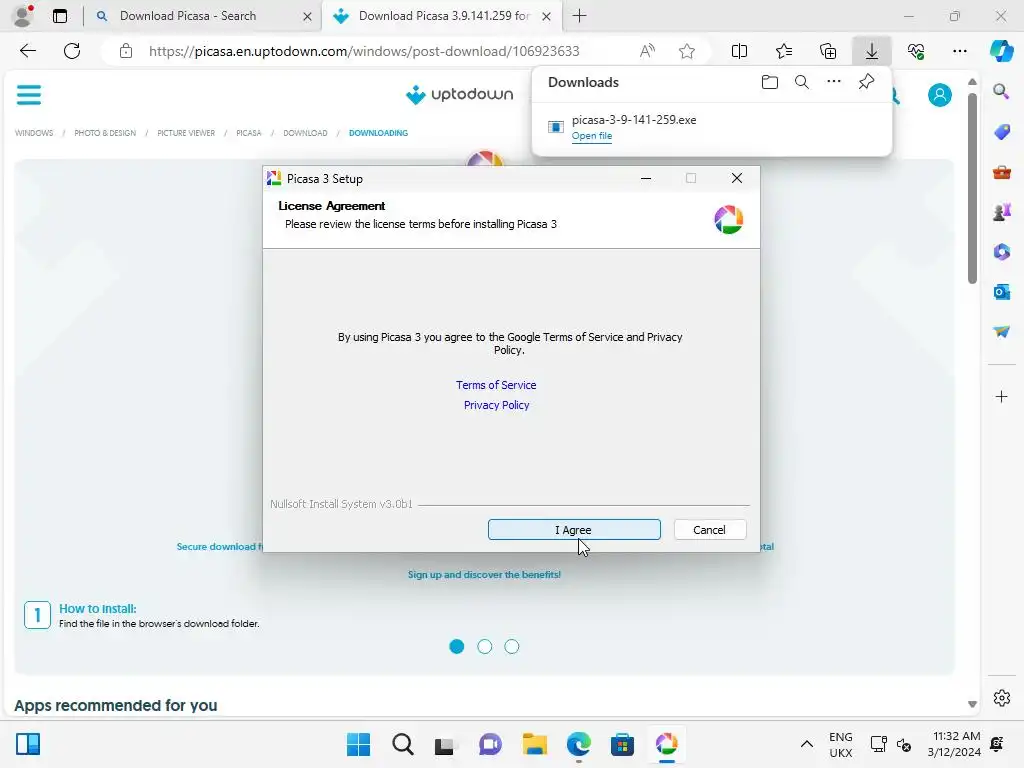Open a new browser tab

579,16
